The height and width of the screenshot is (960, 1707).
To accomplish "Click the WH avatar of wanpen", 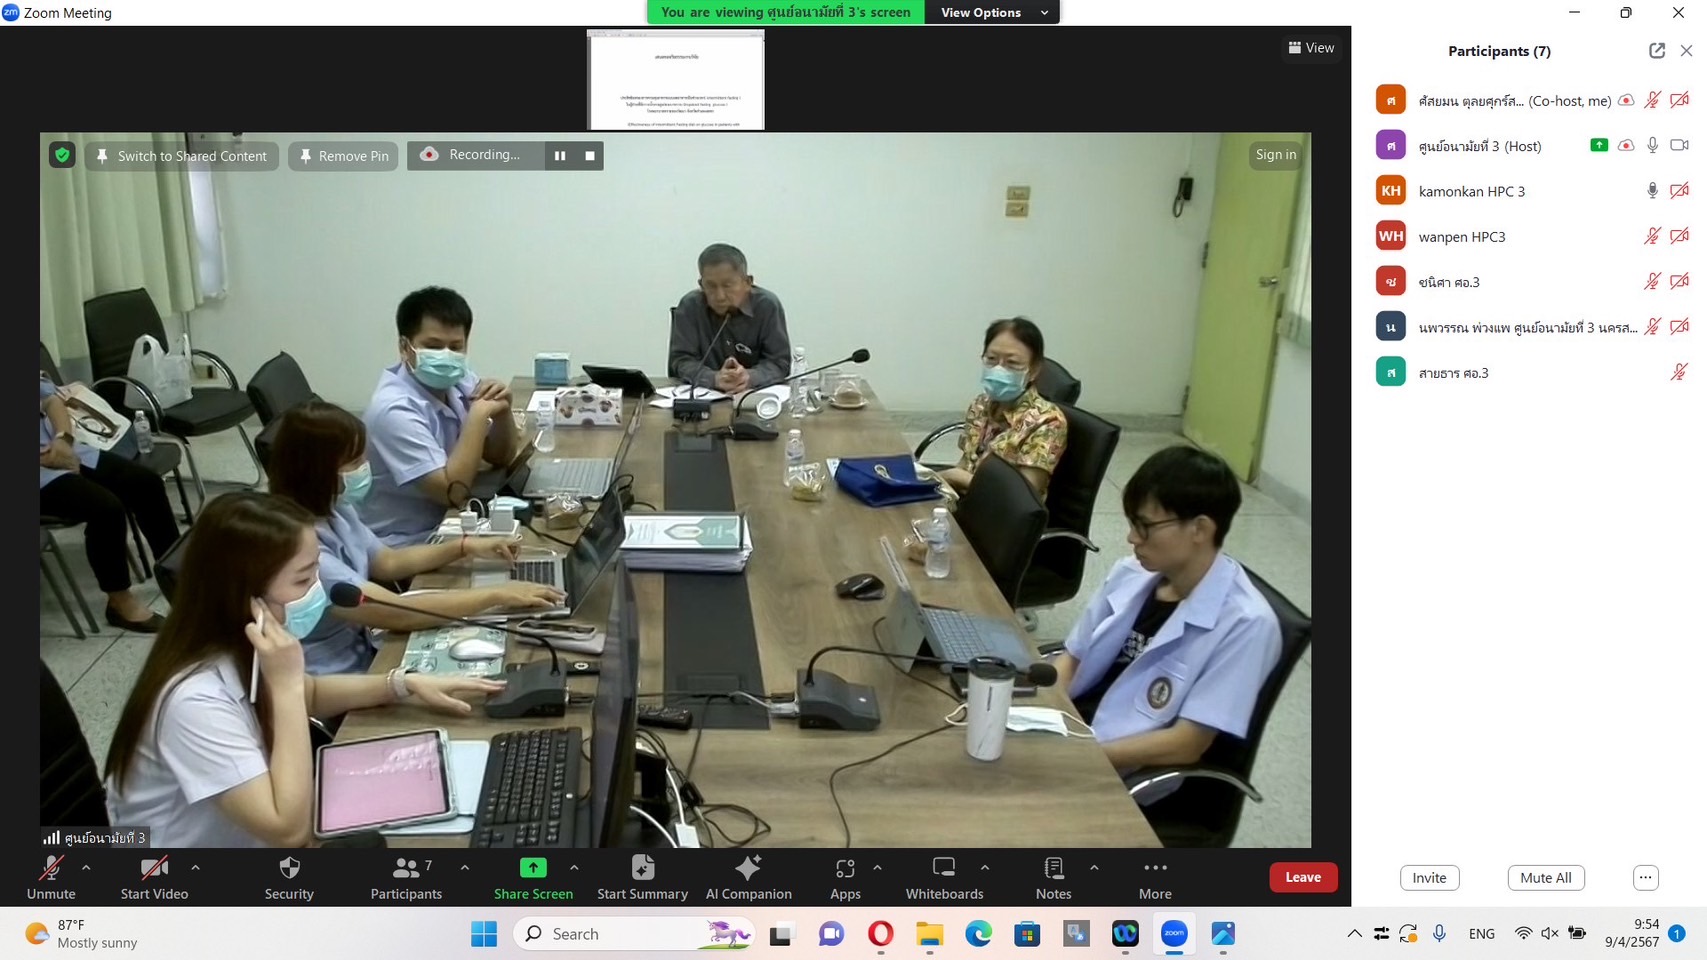I will (1390, 236).
